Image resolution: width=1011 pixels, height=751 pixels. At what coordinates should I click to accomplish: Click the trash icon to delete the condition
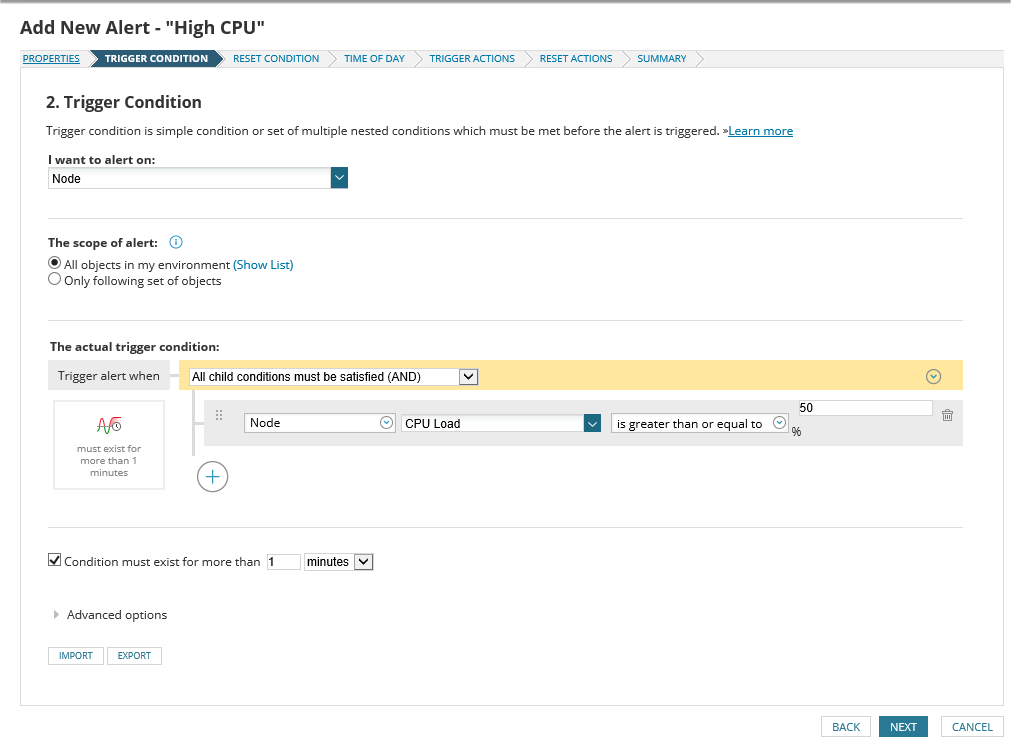point(947,414)
